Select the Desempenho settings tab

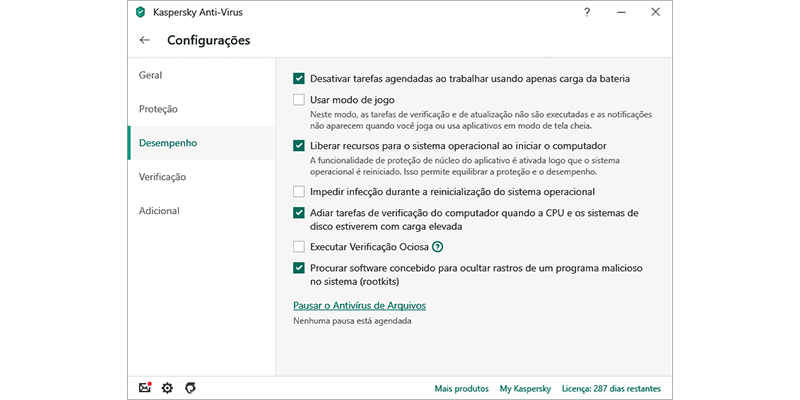pyautogui.click(x=202, y=143)
